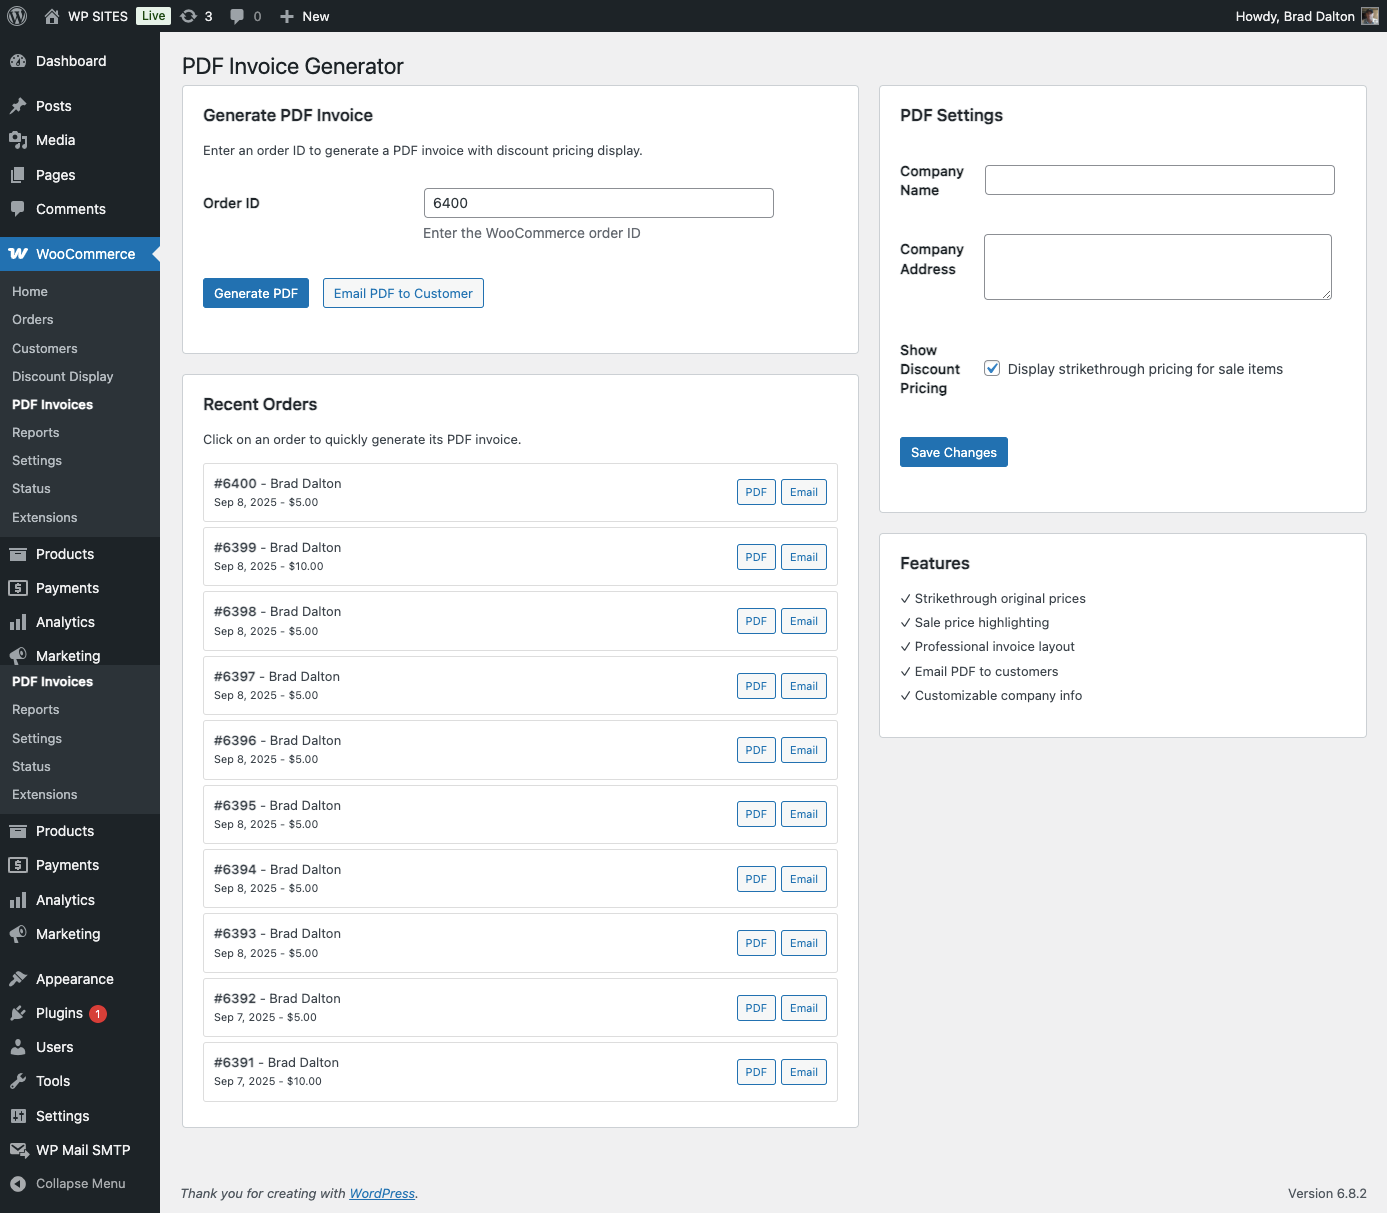Open Discount Display submenu item
The width and height of the screenshot is (1387, 1213).
[62, 376]
